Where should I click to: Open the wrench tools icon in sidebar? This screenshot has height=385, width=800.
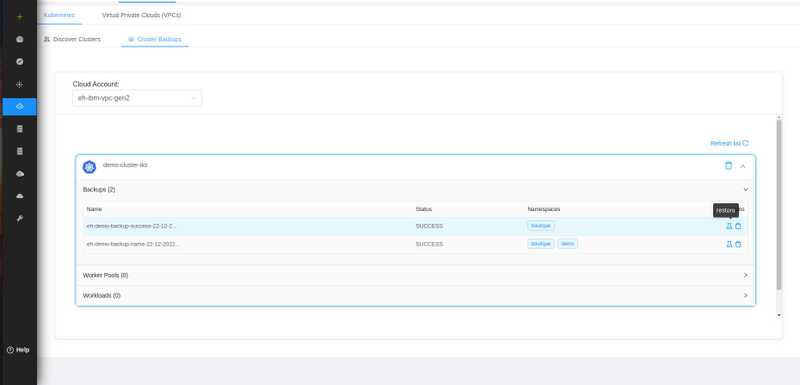point(20,219)
